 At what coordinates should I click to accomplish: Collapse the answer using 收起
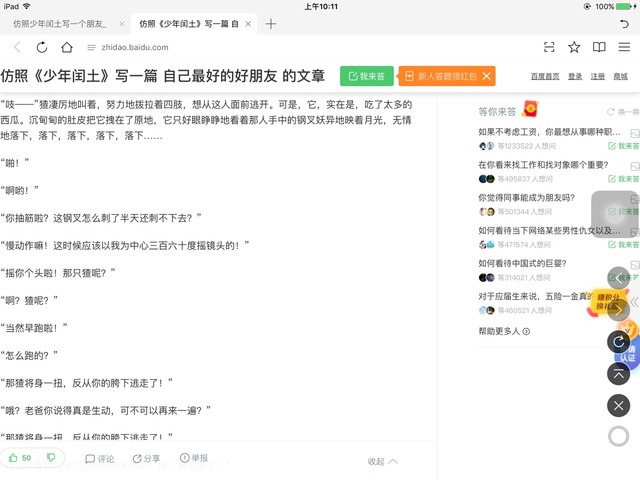[x=382, y=461]
